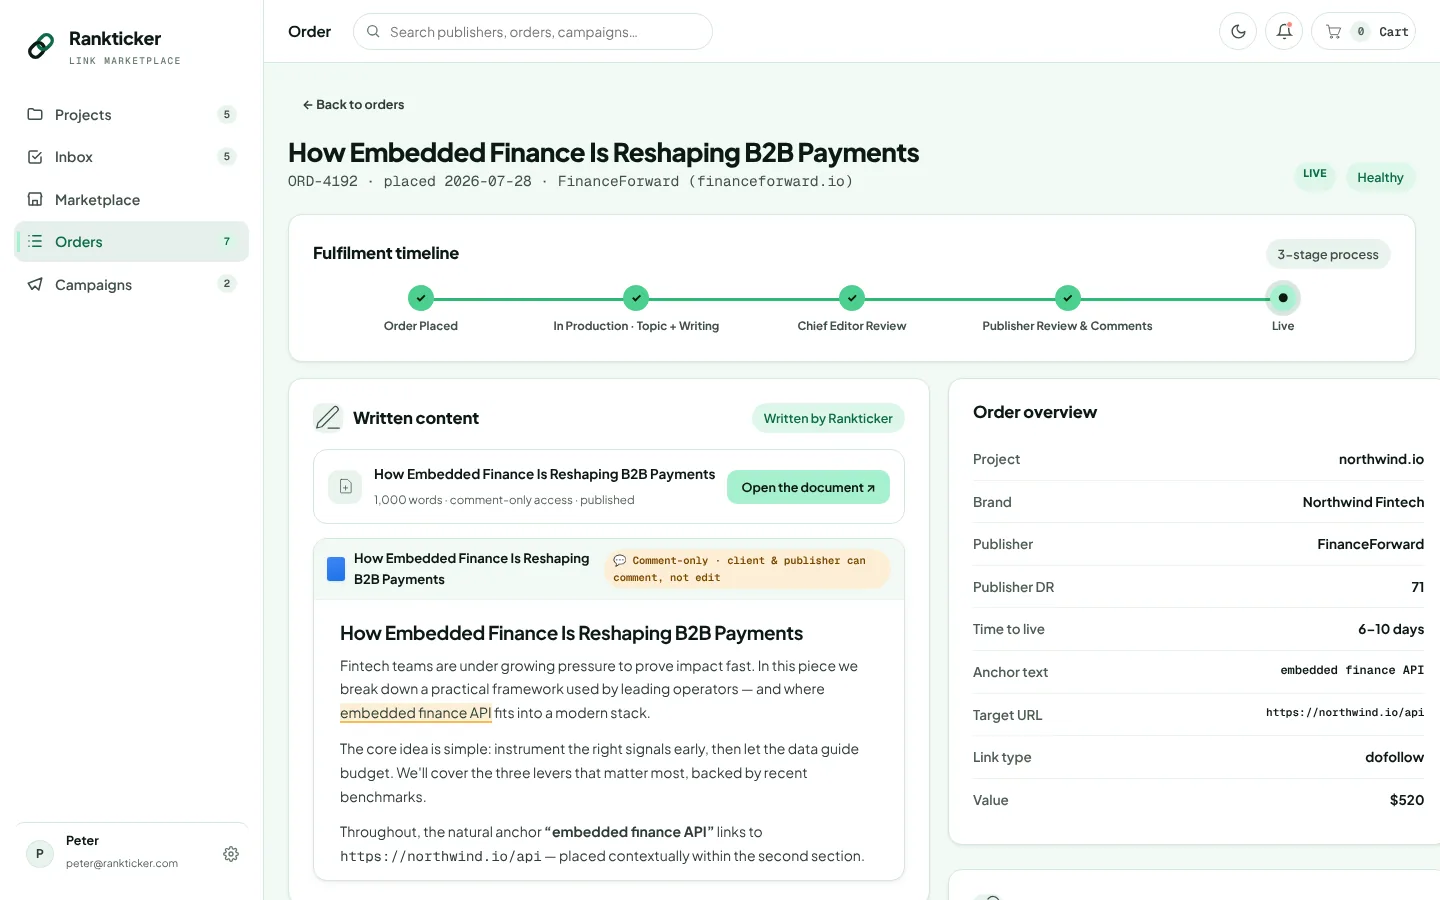
Task: Go to Marketplace in the sidebar
Action: tap(131, 200)
